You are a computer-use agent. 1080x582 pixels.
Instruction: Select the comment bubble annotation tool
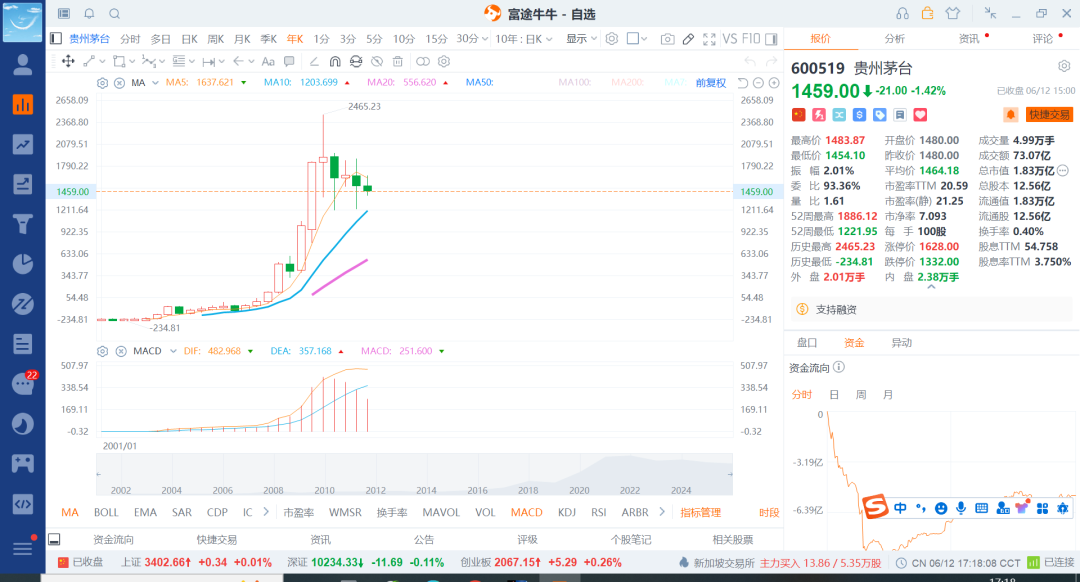(x=289, y=61)
